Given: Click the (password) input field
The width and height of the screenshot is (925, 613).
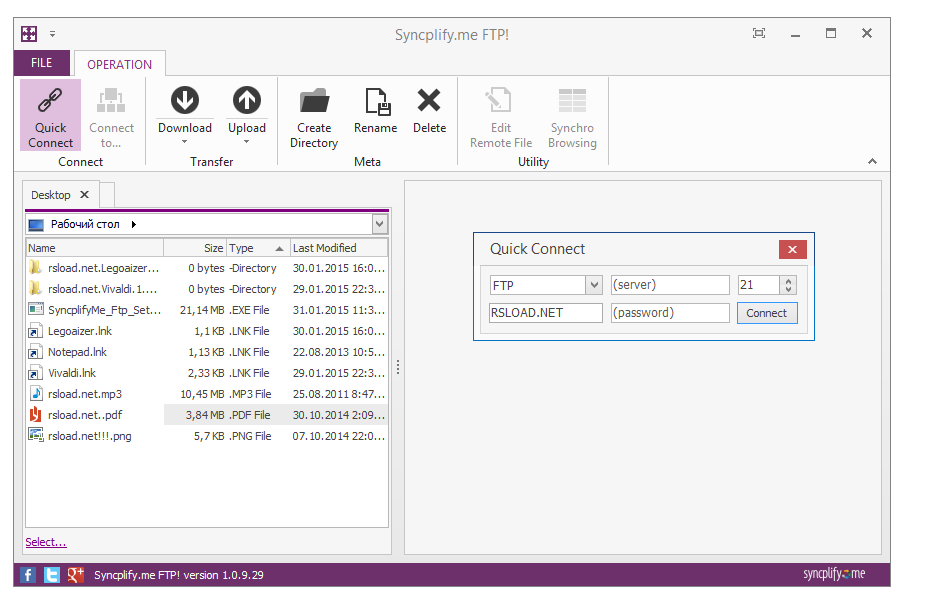Looking at the screenshot, I should 670,313.
